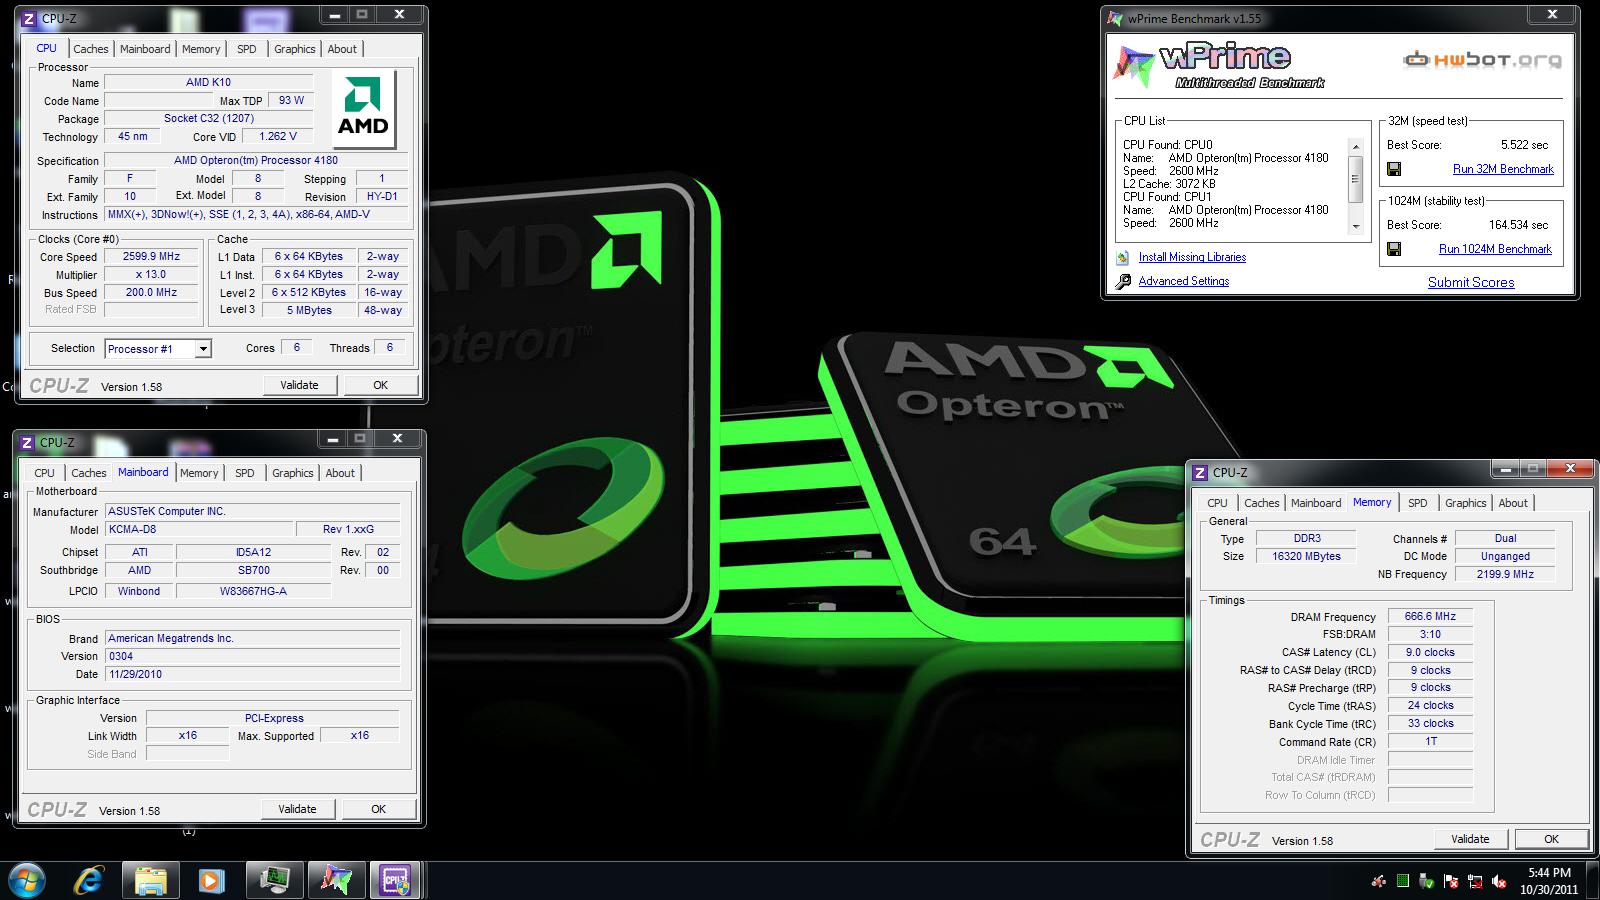Click the Show desktop button beside the clock

[x=1593, y=881]
